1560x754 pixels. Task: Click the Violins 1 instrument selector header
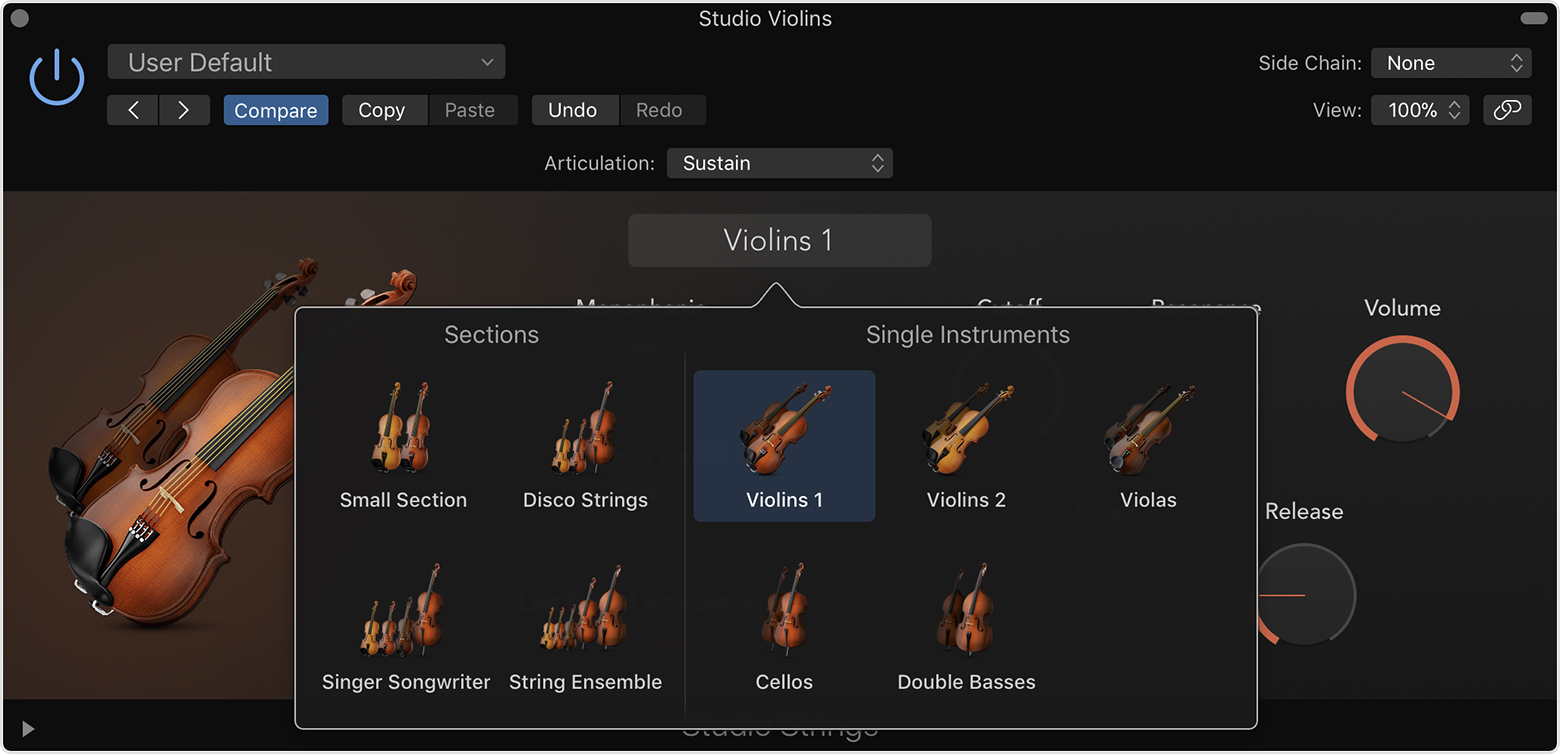click(779, 240)
